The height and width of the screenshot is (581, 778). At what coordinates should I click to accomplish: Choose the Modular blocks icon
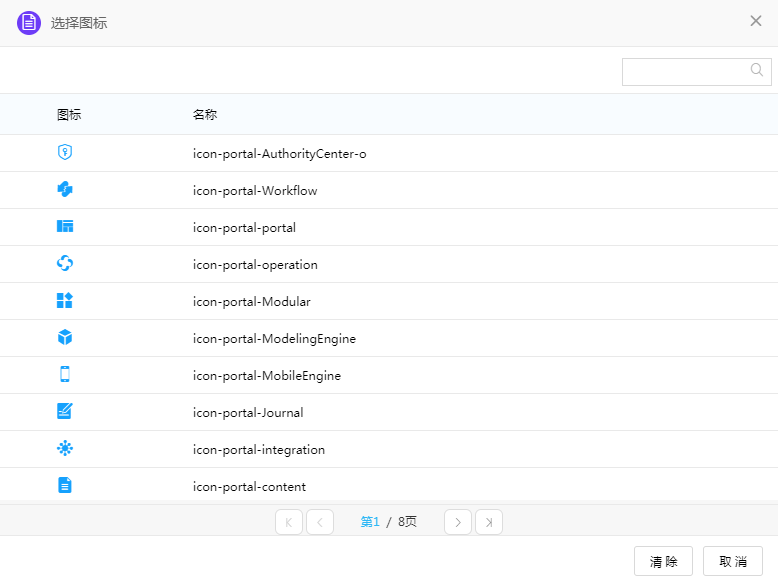pos(65,301)
